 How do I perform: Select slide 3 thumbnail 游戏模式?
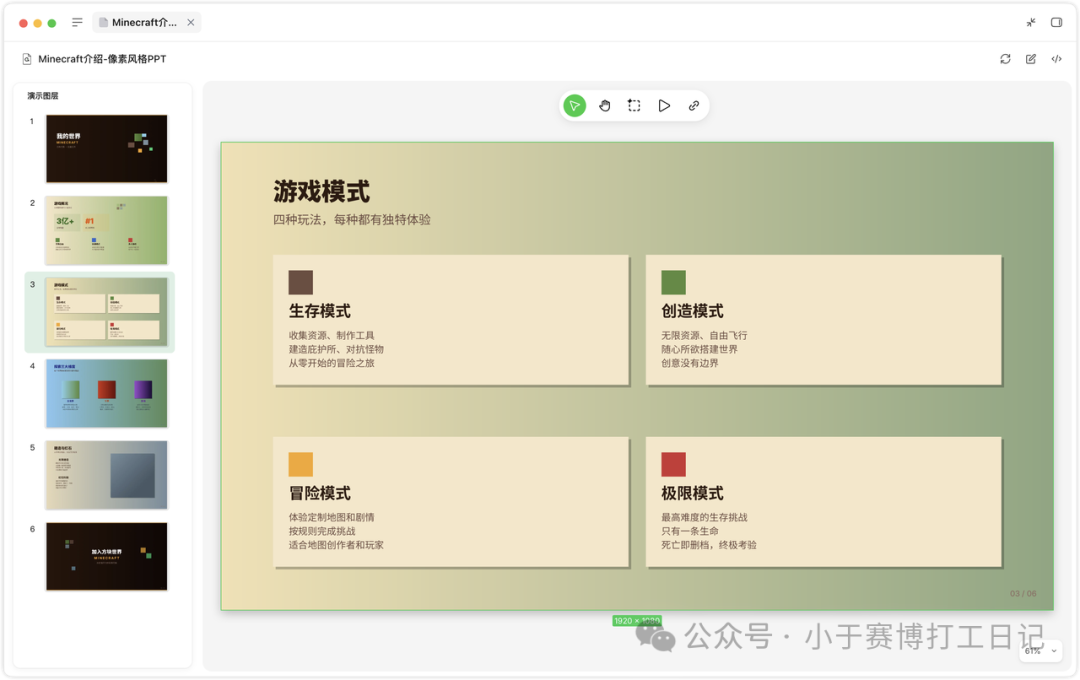point(107,312)
